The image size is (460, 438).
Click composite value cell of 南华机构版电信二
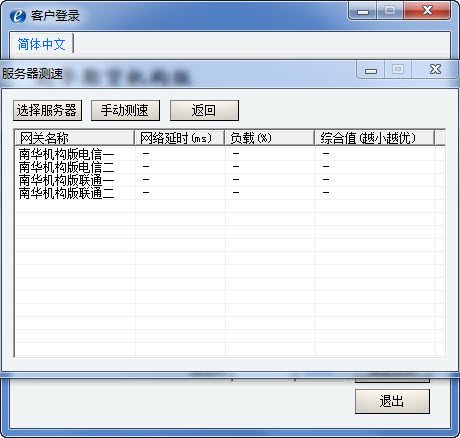pos(375,167)
